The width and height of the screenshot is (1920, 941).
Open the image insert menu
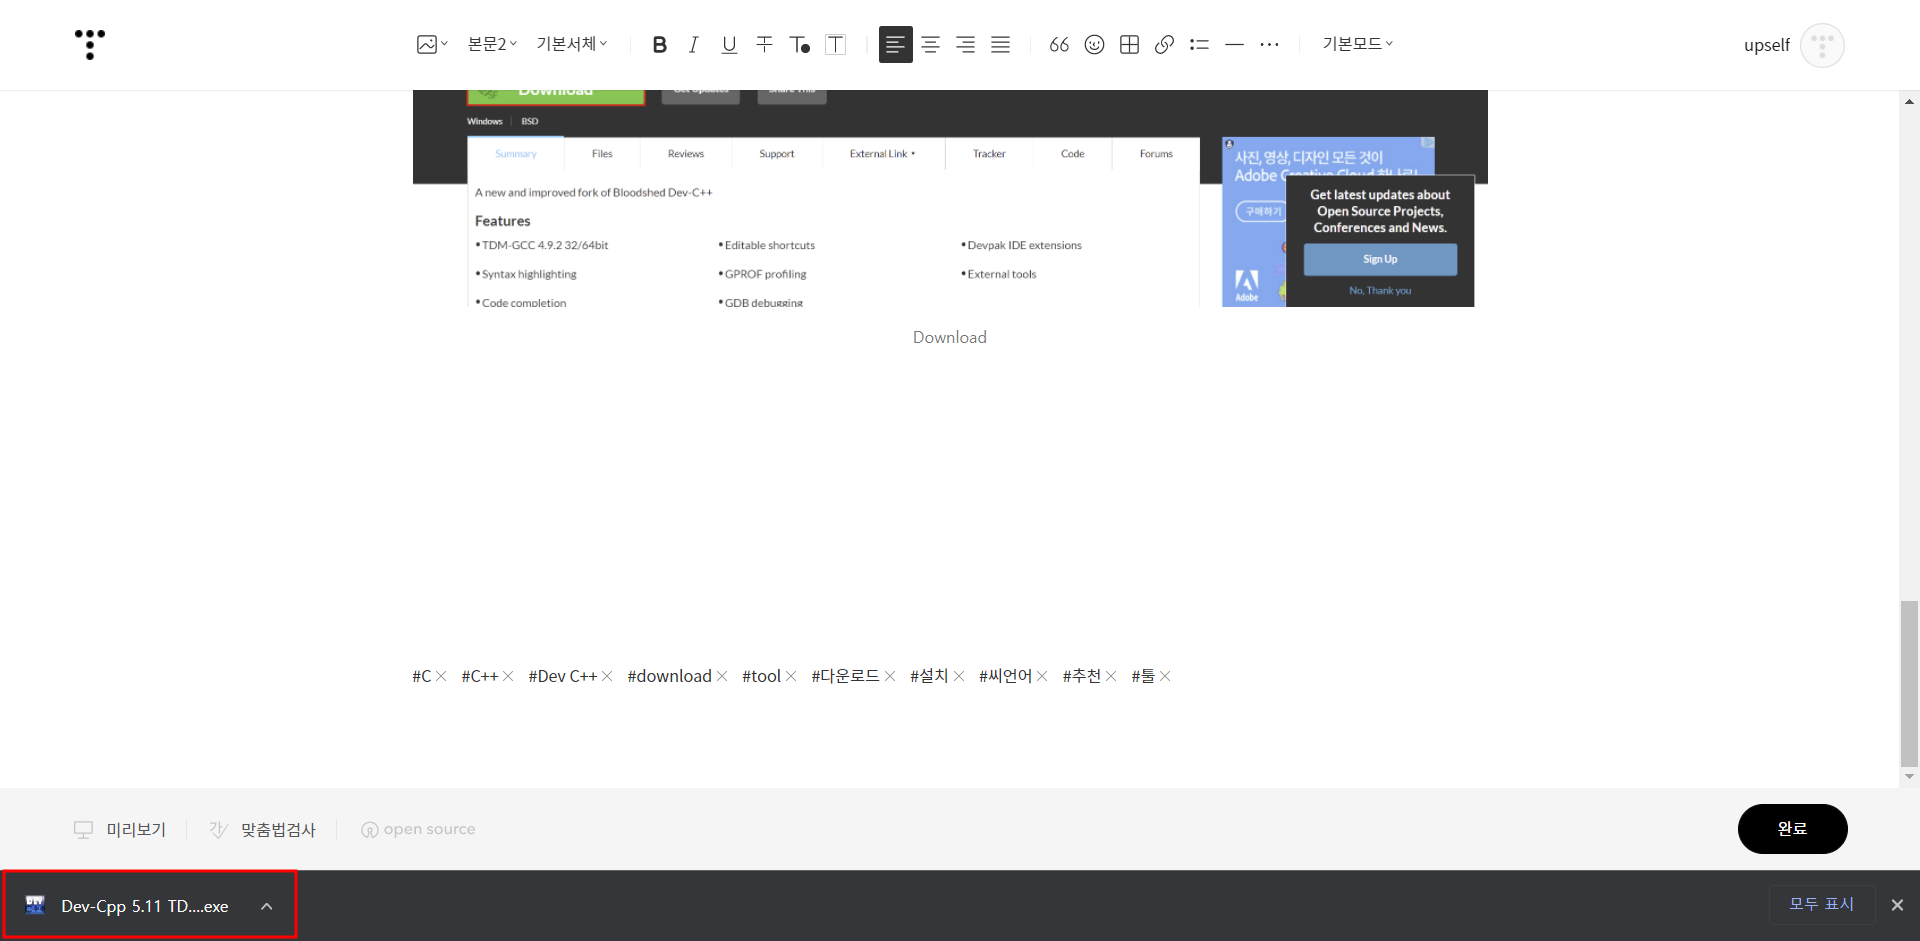[x=432, y=44]
